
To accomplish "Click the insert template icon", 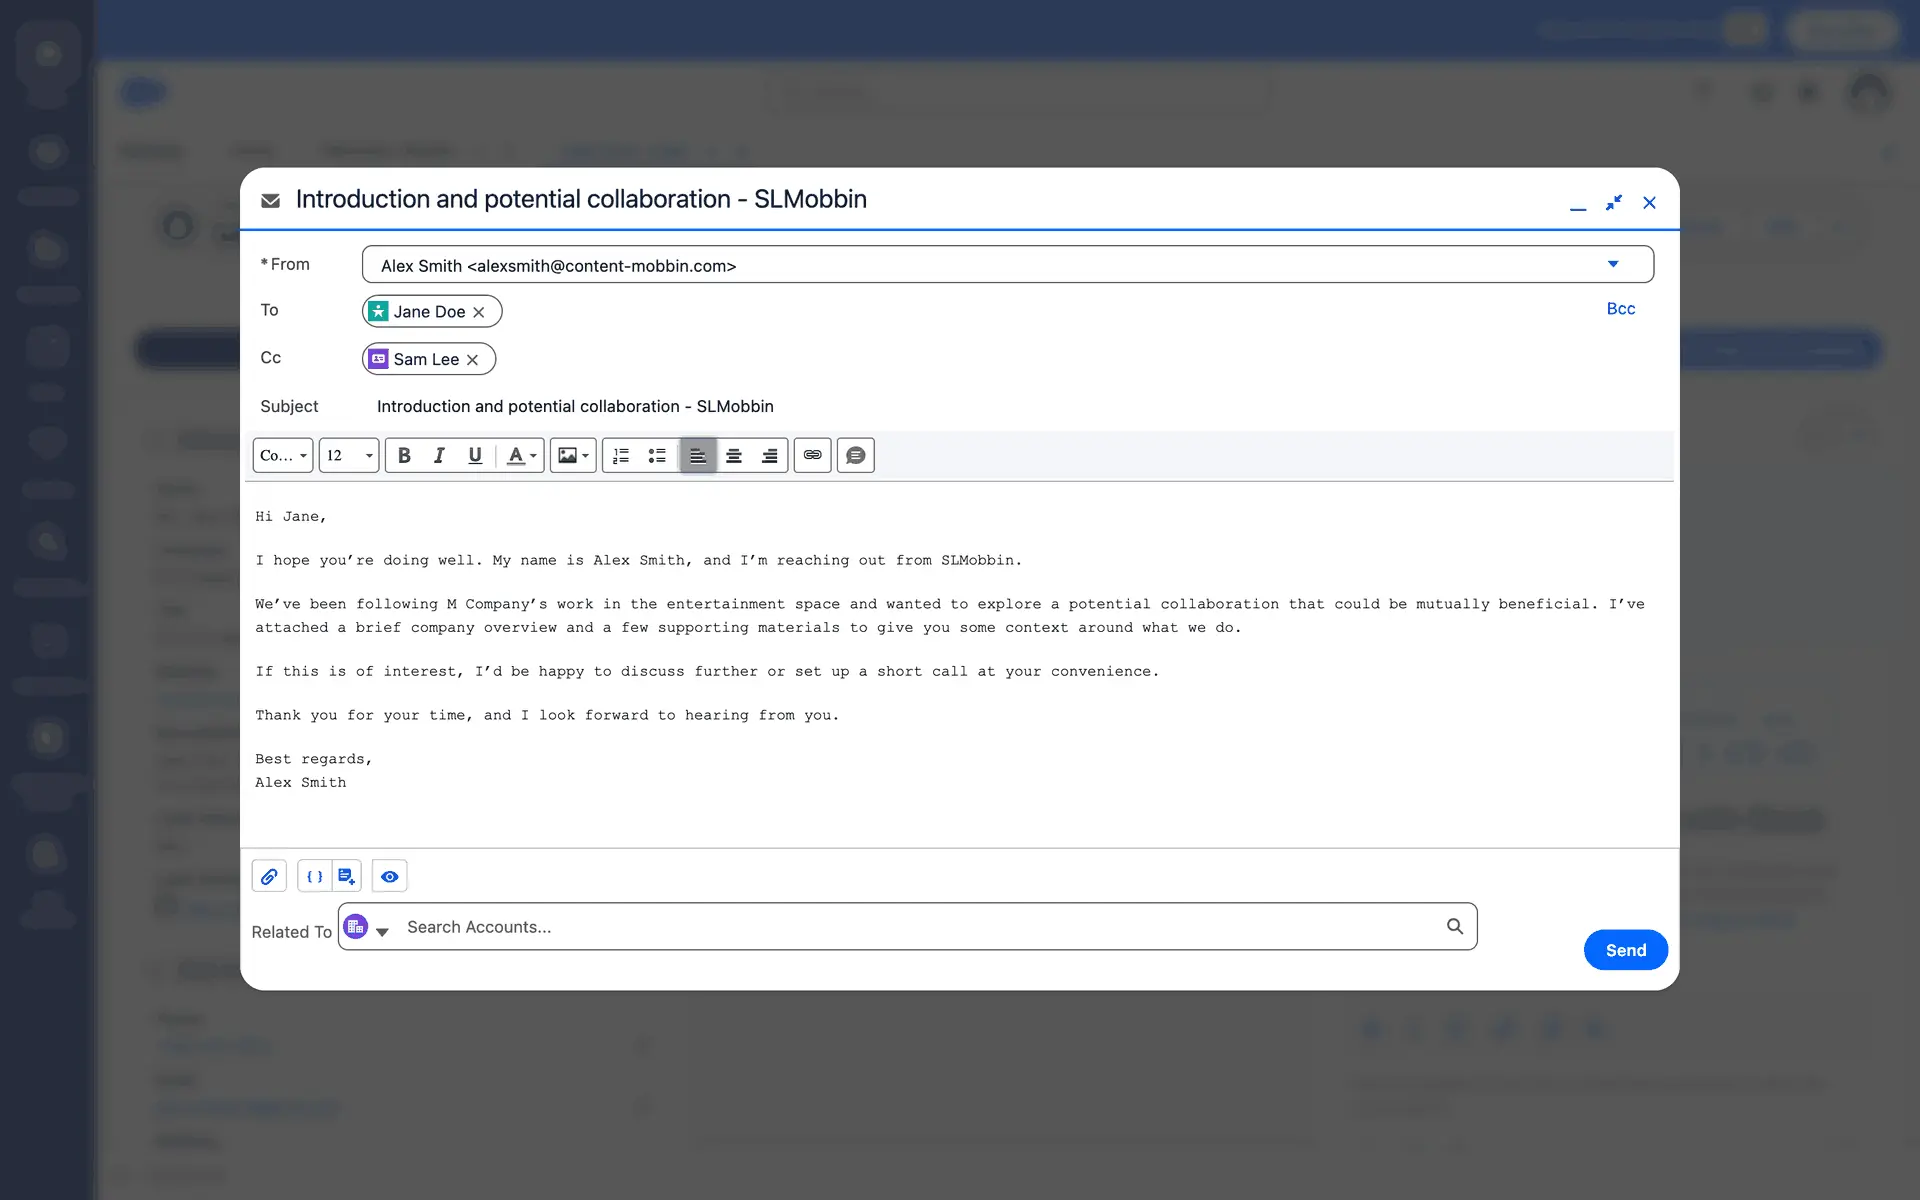I will tap(346, 877).
